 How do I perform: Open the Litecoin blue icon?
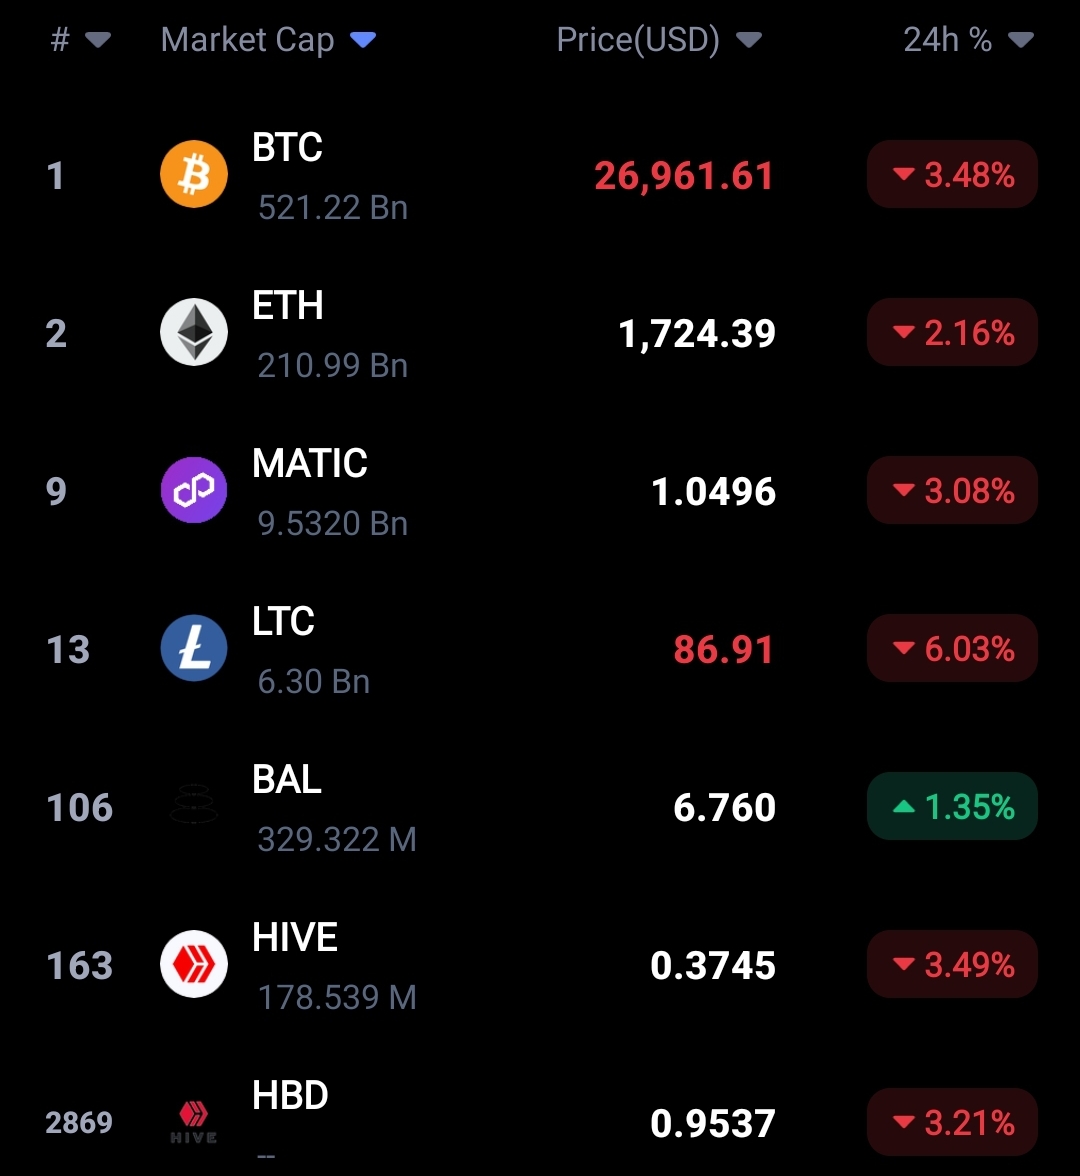tap(194, 648)
